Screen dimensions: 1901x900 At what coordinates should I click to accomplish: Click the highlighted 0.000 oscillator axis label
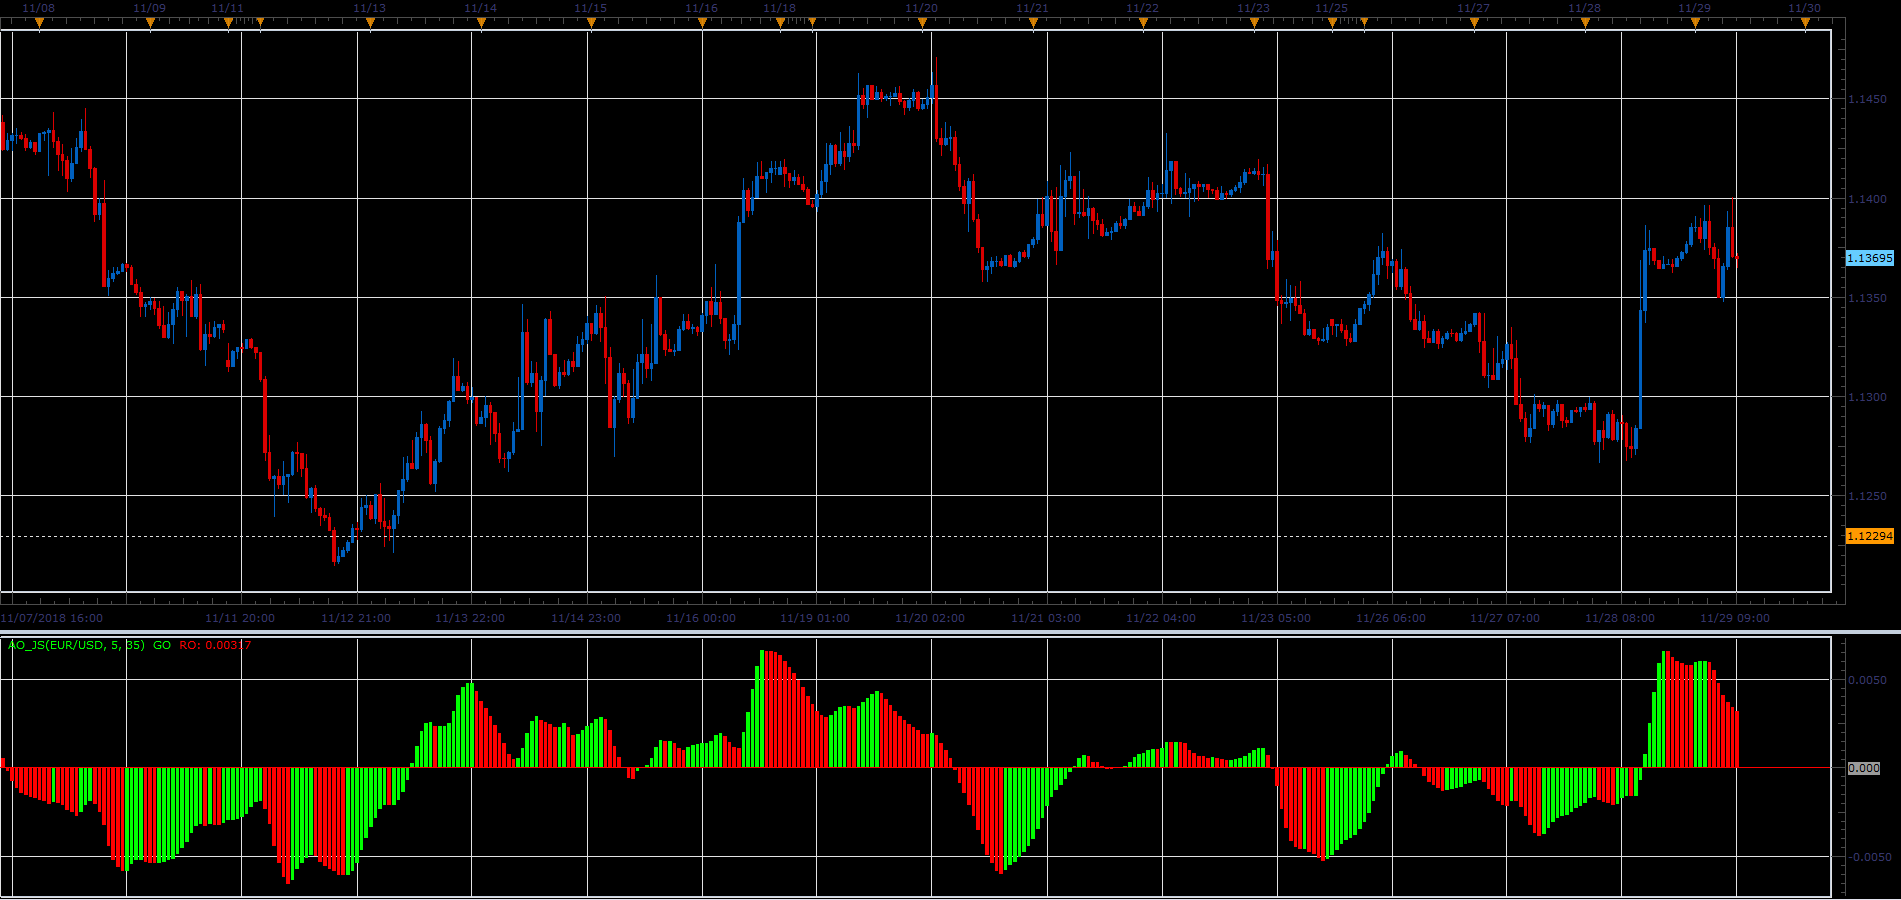pos(1864,768)
